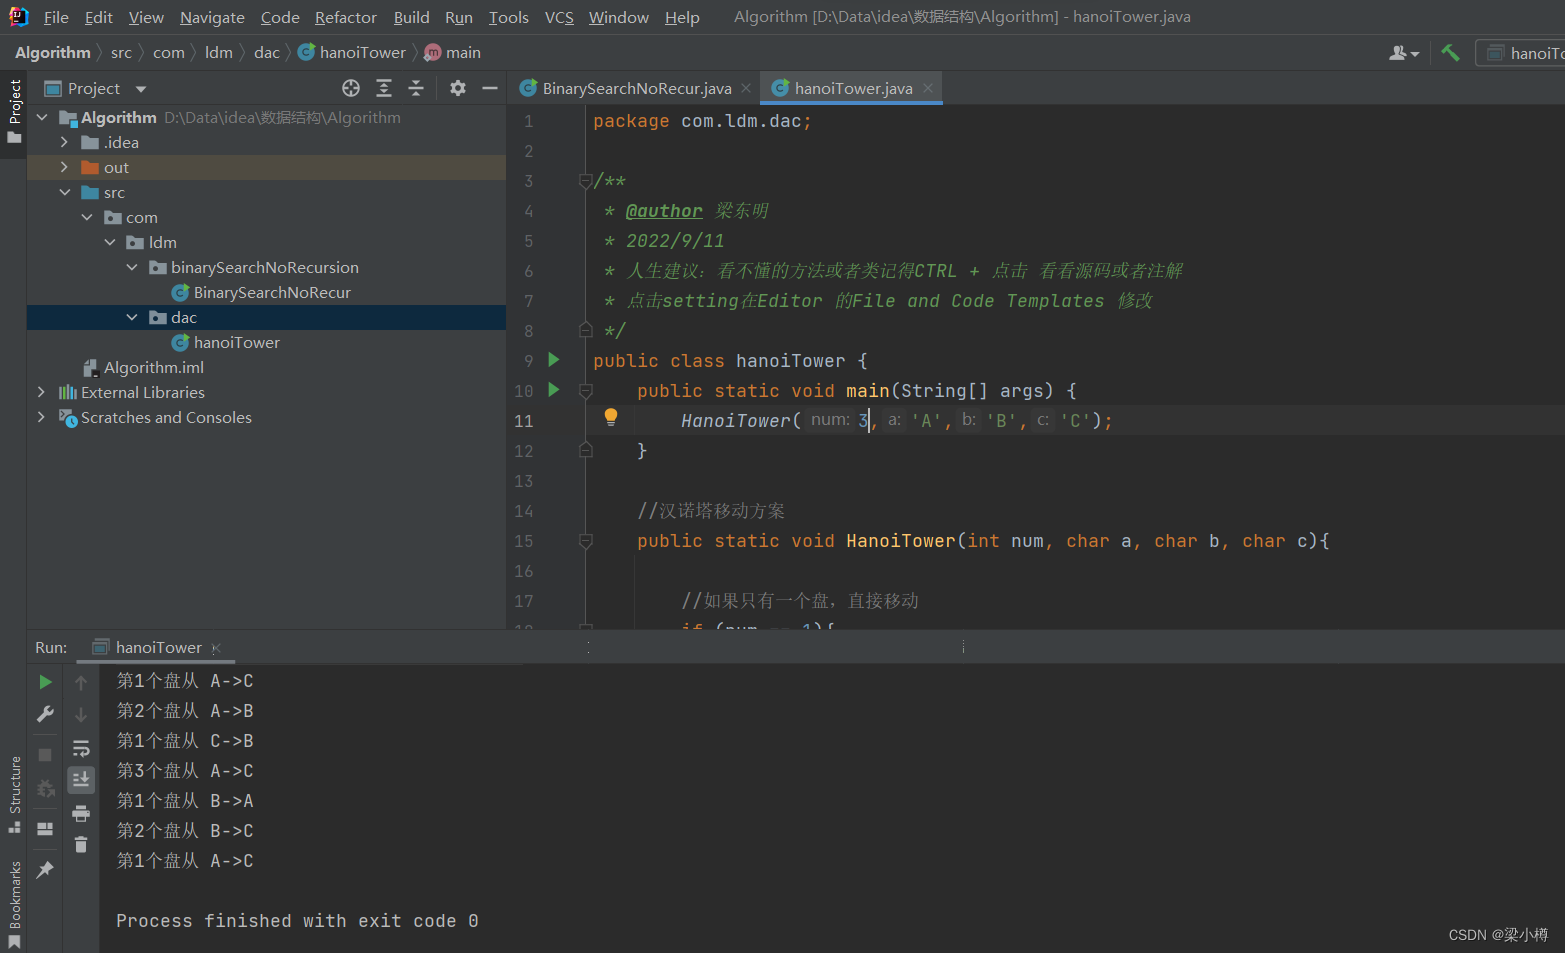The image size is (1565, 953).
Task: Click the Print icon in Run console
Action: pyautogui.click(x=81, y=813)
